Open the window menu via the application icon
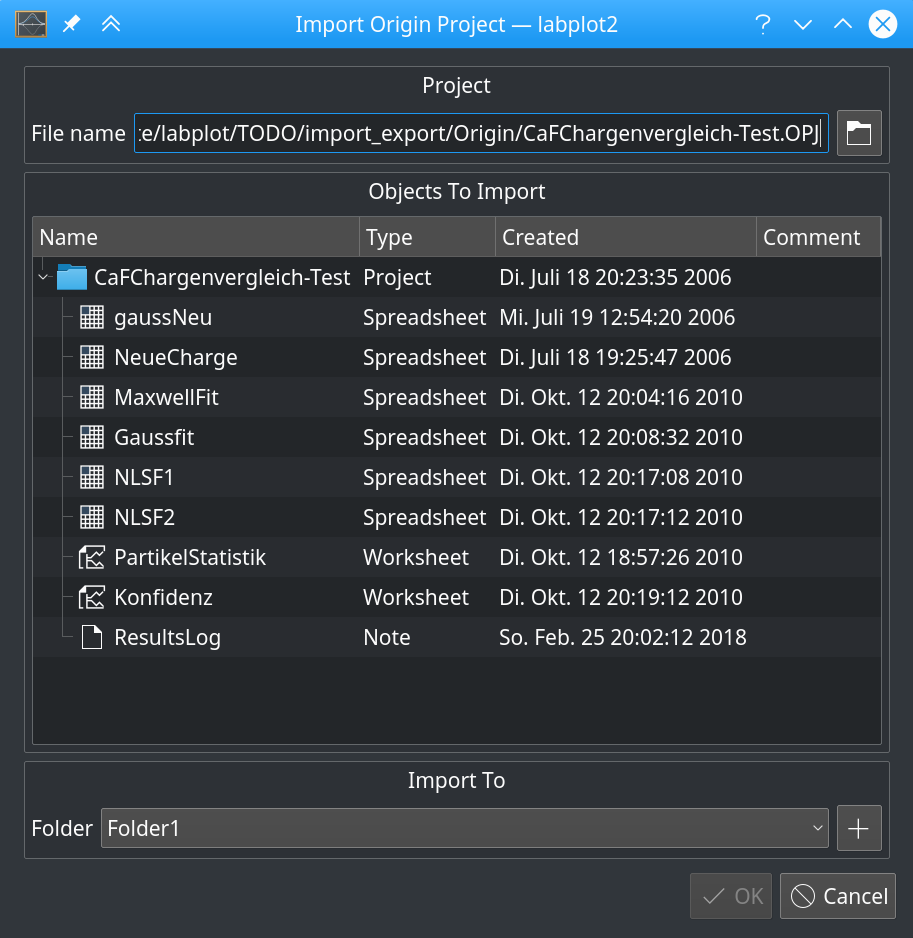Image resolution: width=913 pixels, height=938 pixels. (x=30, y=24)
